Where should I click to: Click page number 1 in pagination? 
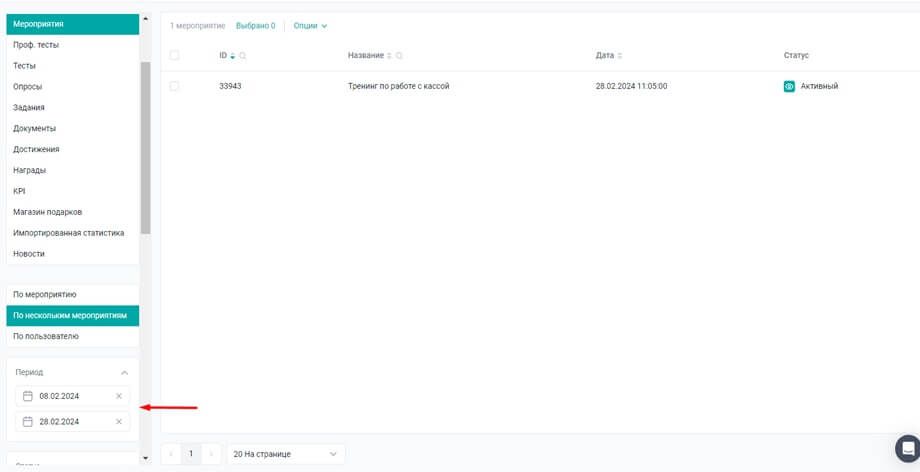click(x=191, y=454)
